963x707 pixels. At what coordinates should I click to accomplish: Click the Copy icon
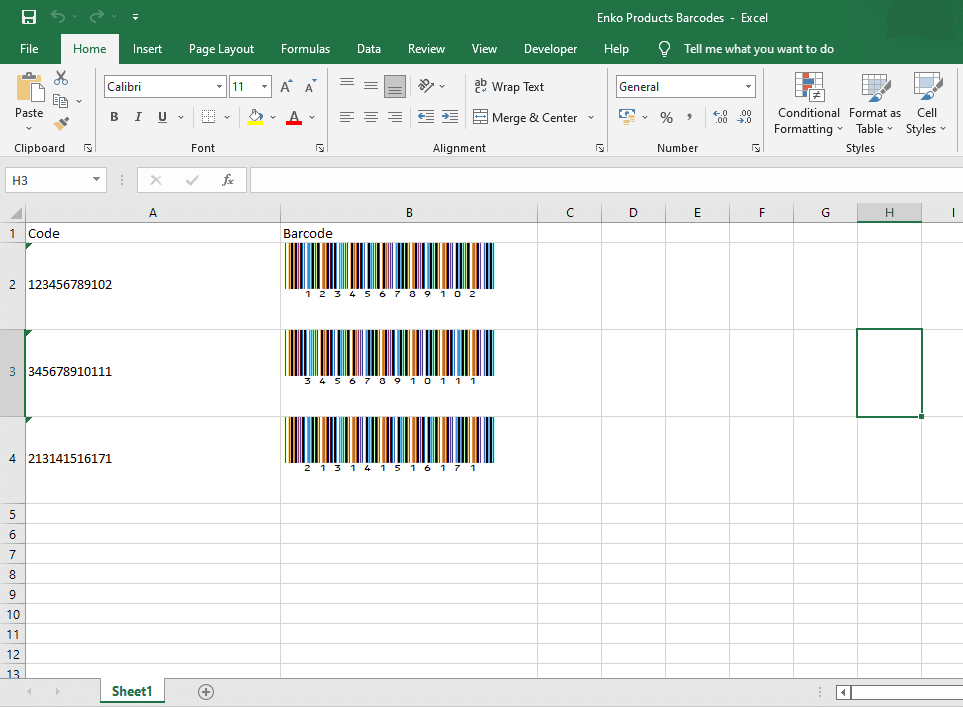click(60, 101)
